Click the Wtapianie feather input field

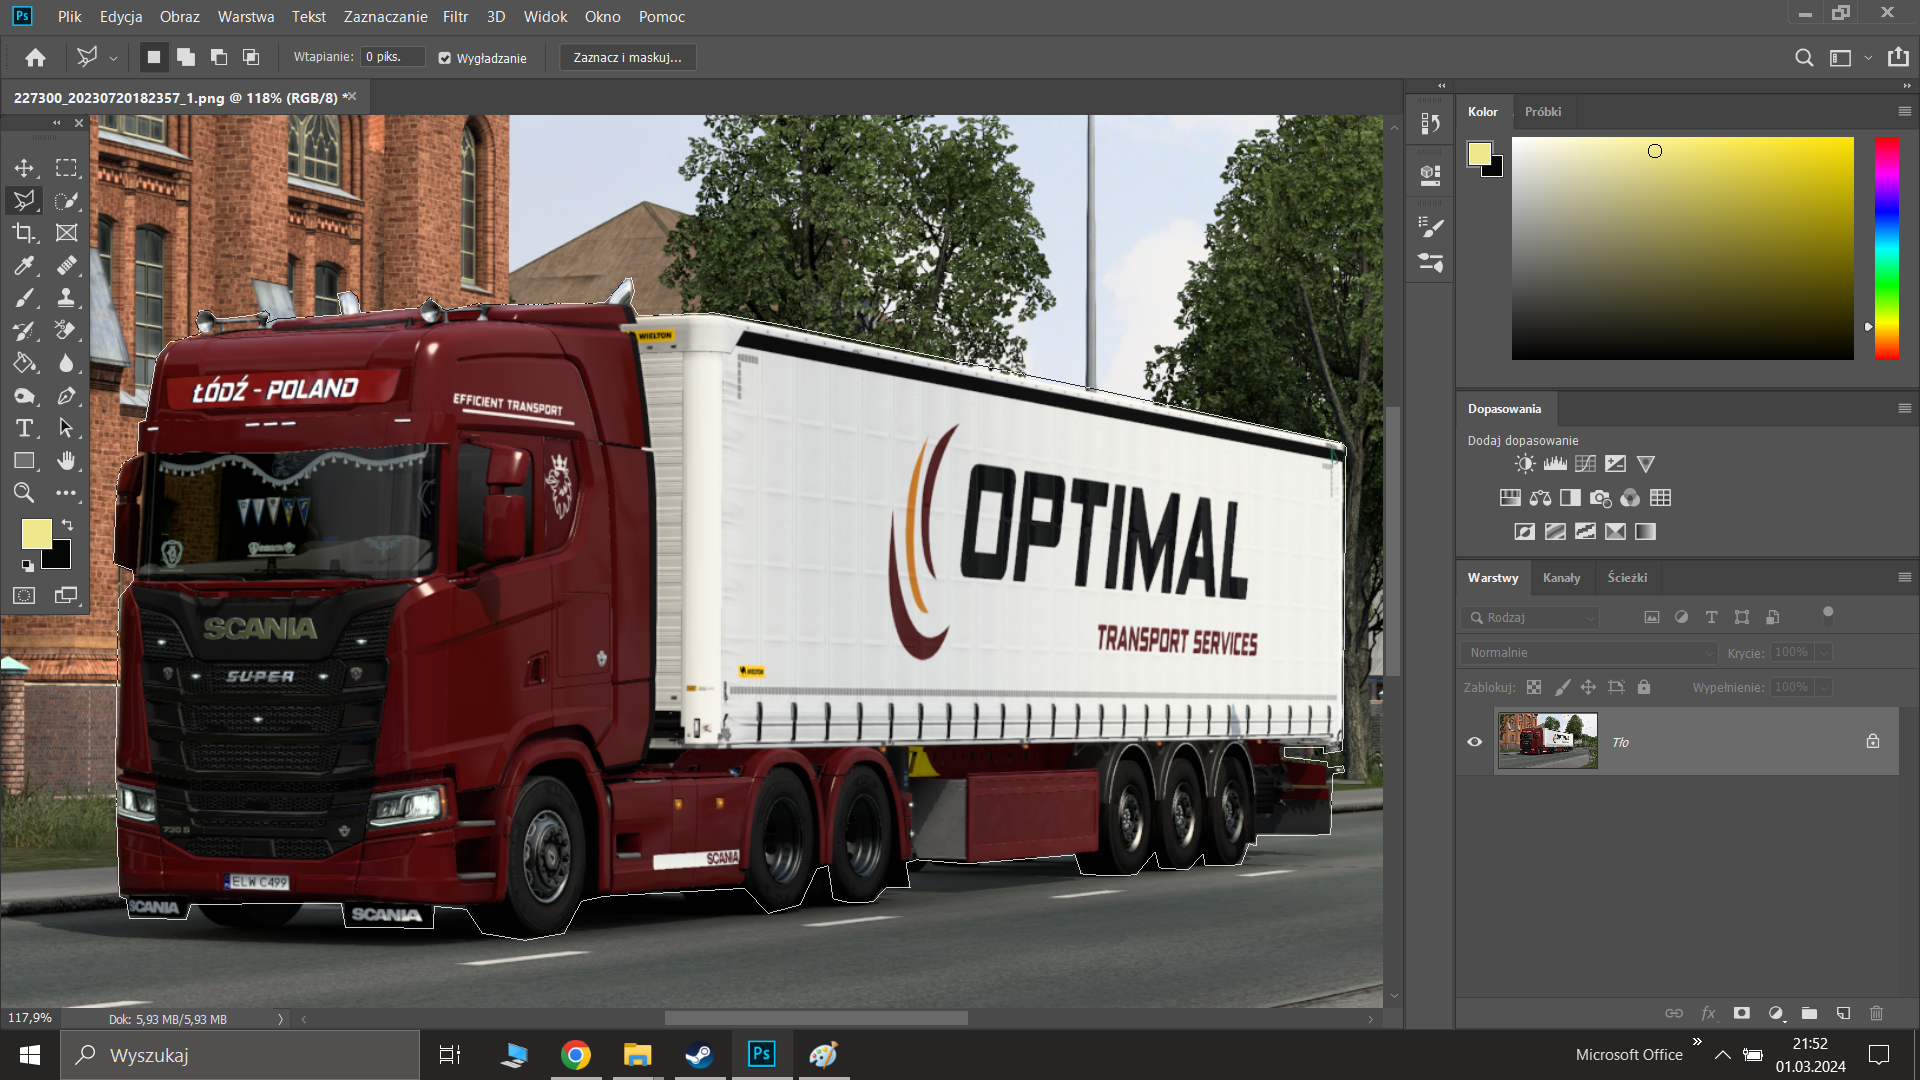[x=393, y=57]
